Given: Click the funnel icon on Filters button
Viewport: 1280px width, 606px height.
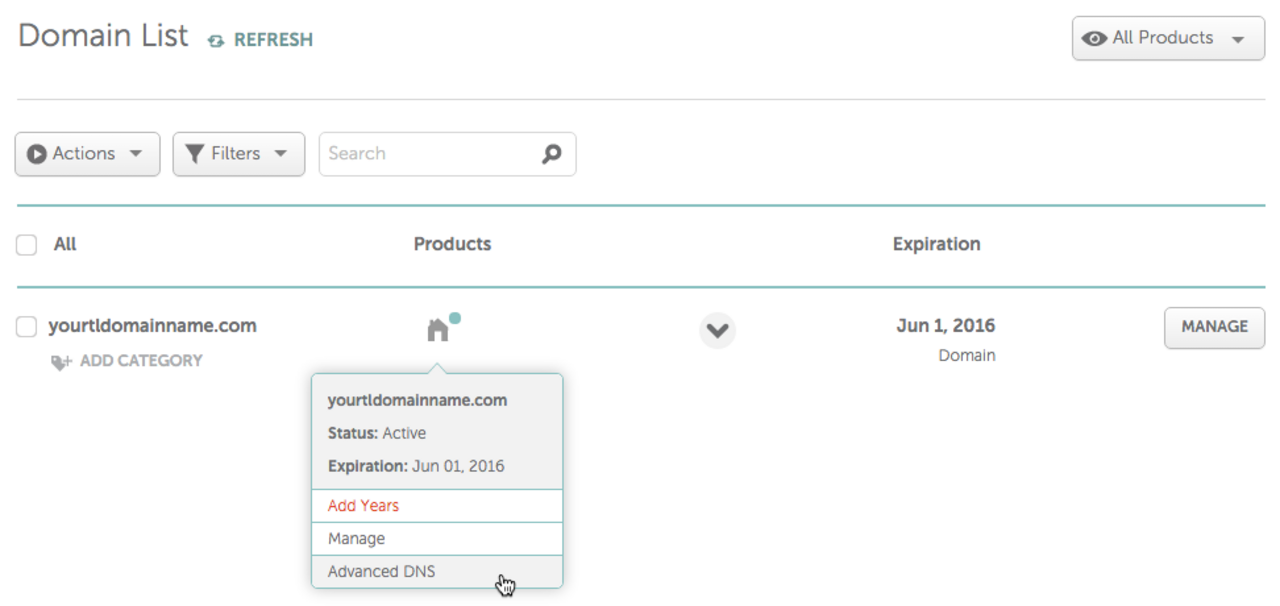Looking at the screenshot, I should 195,154.
